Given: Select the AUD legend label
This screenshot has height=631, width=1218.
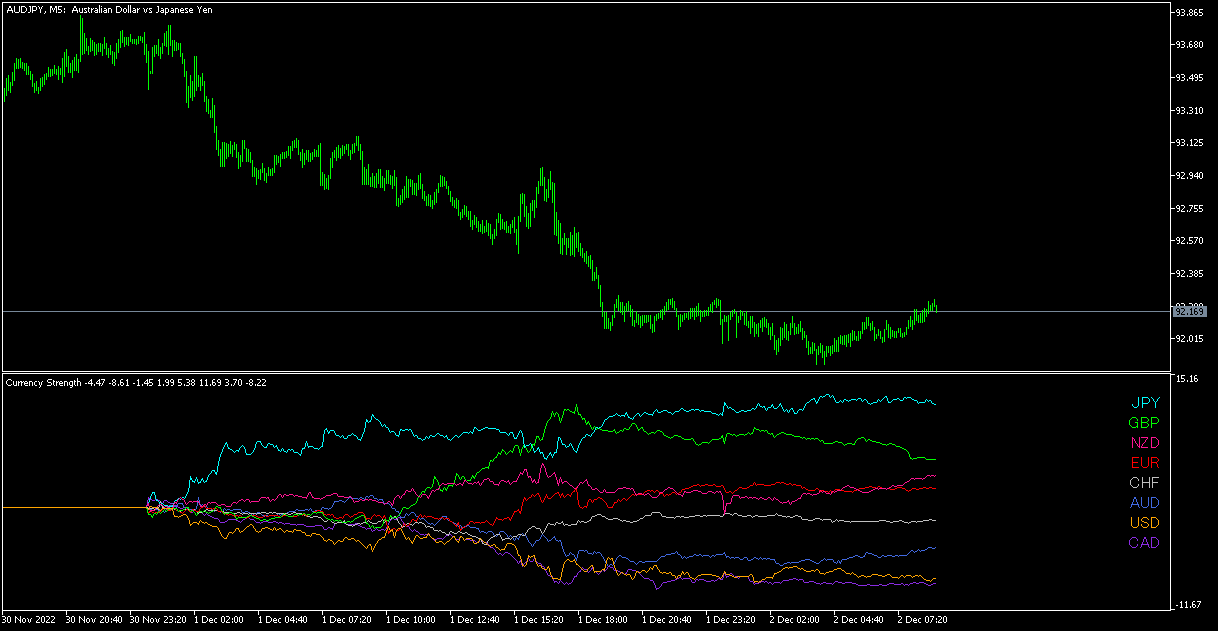Looking at the screenshot, I should pos(1144,503).
